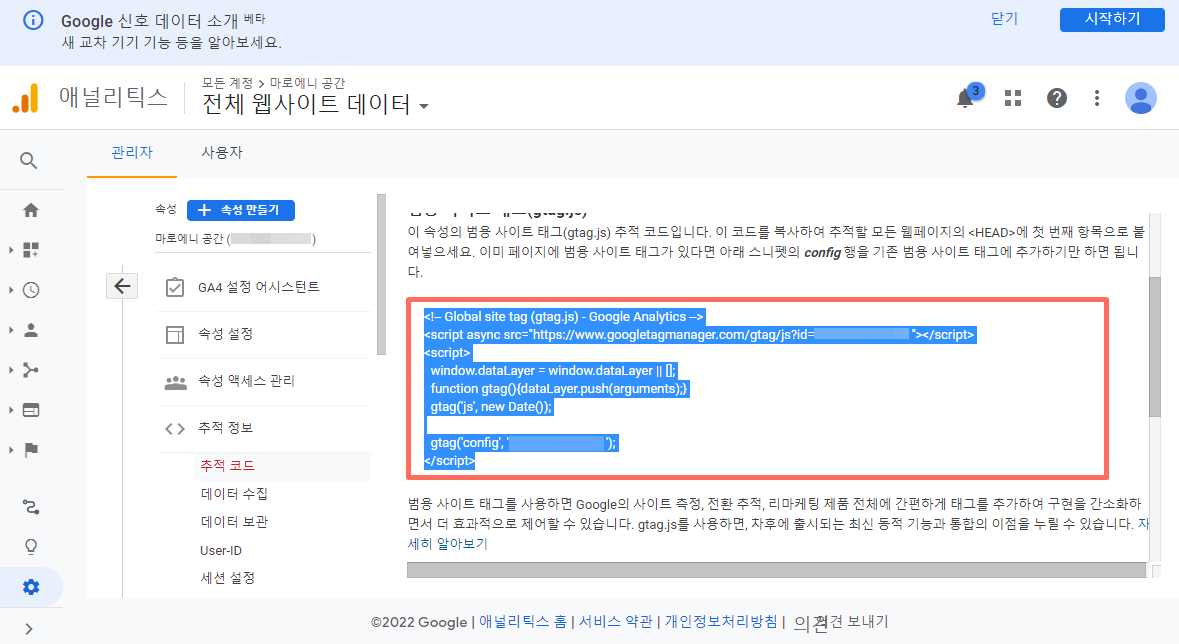Expand the left navigation with bottom chevron
Image resolution: width=1179 pixels, height=644 pixels.
coord(29,629)
